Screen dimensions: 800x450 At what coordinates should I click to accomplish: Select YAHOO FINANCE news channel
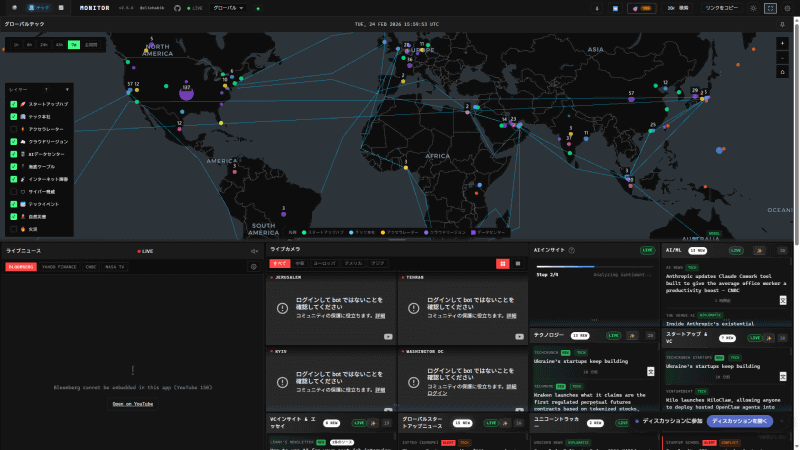(x=59, y=267)
